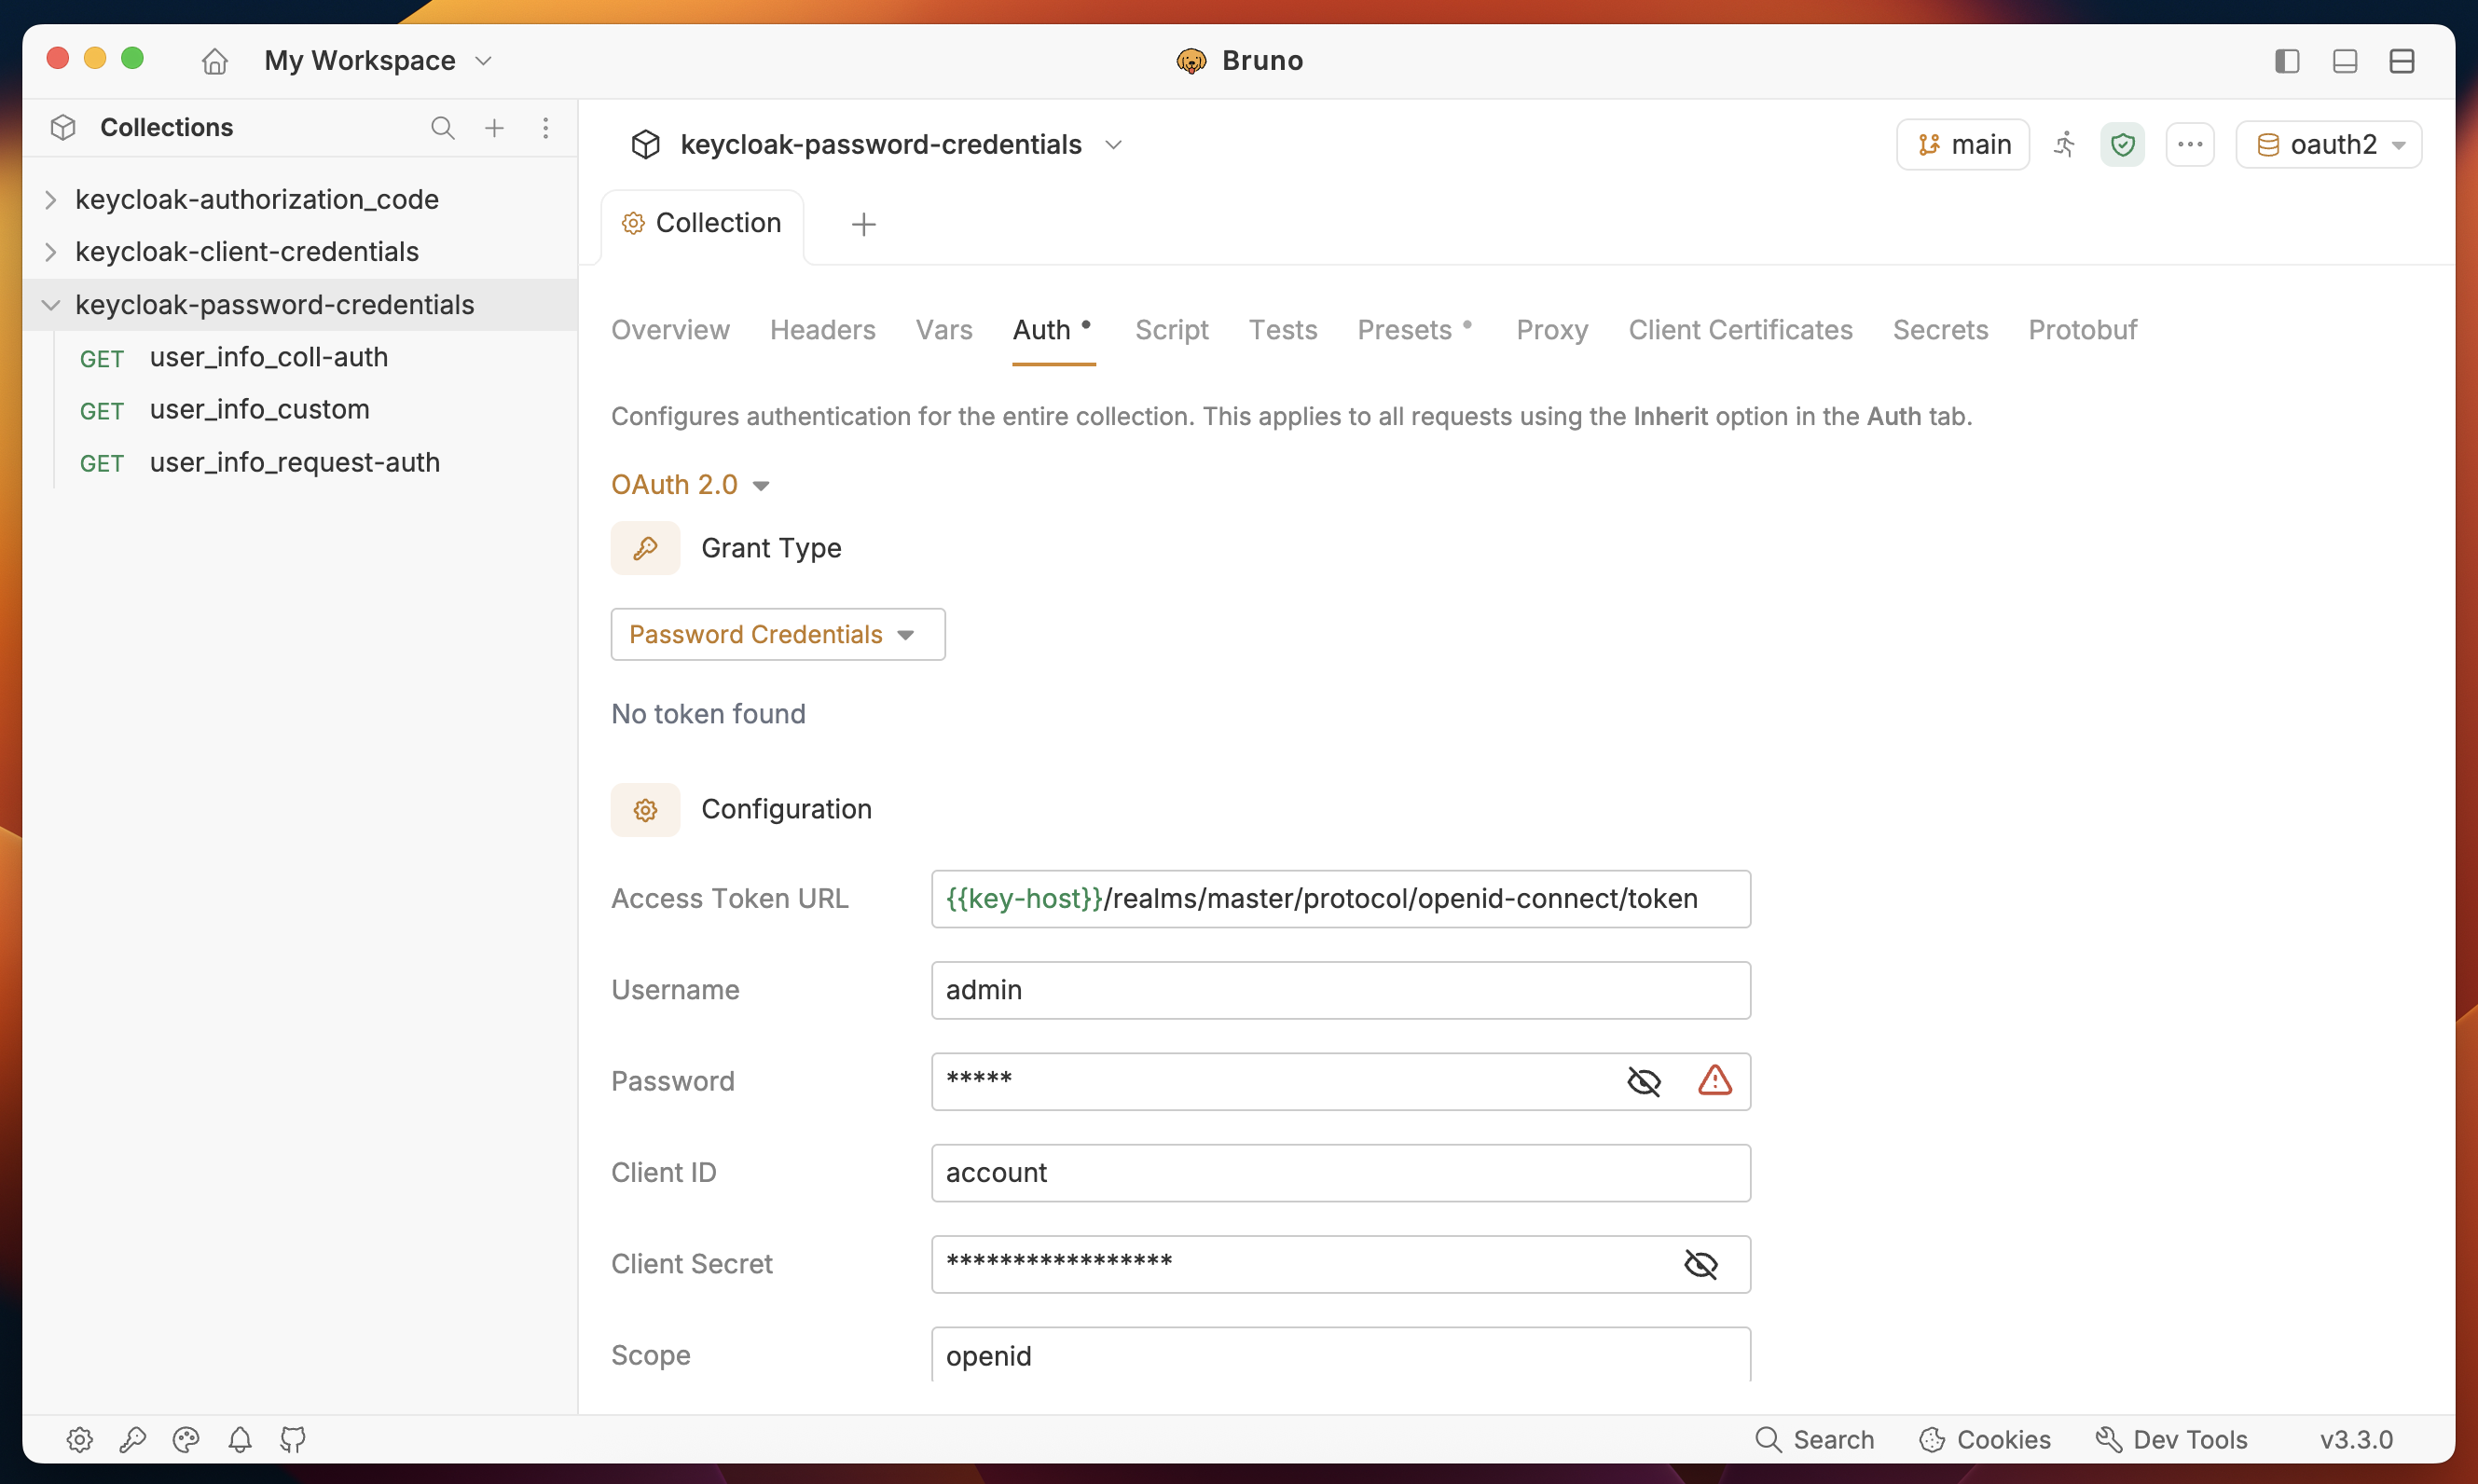2478x1484 pixels.
Task: Open the key icon in status bar
Action: (133, 1439)
